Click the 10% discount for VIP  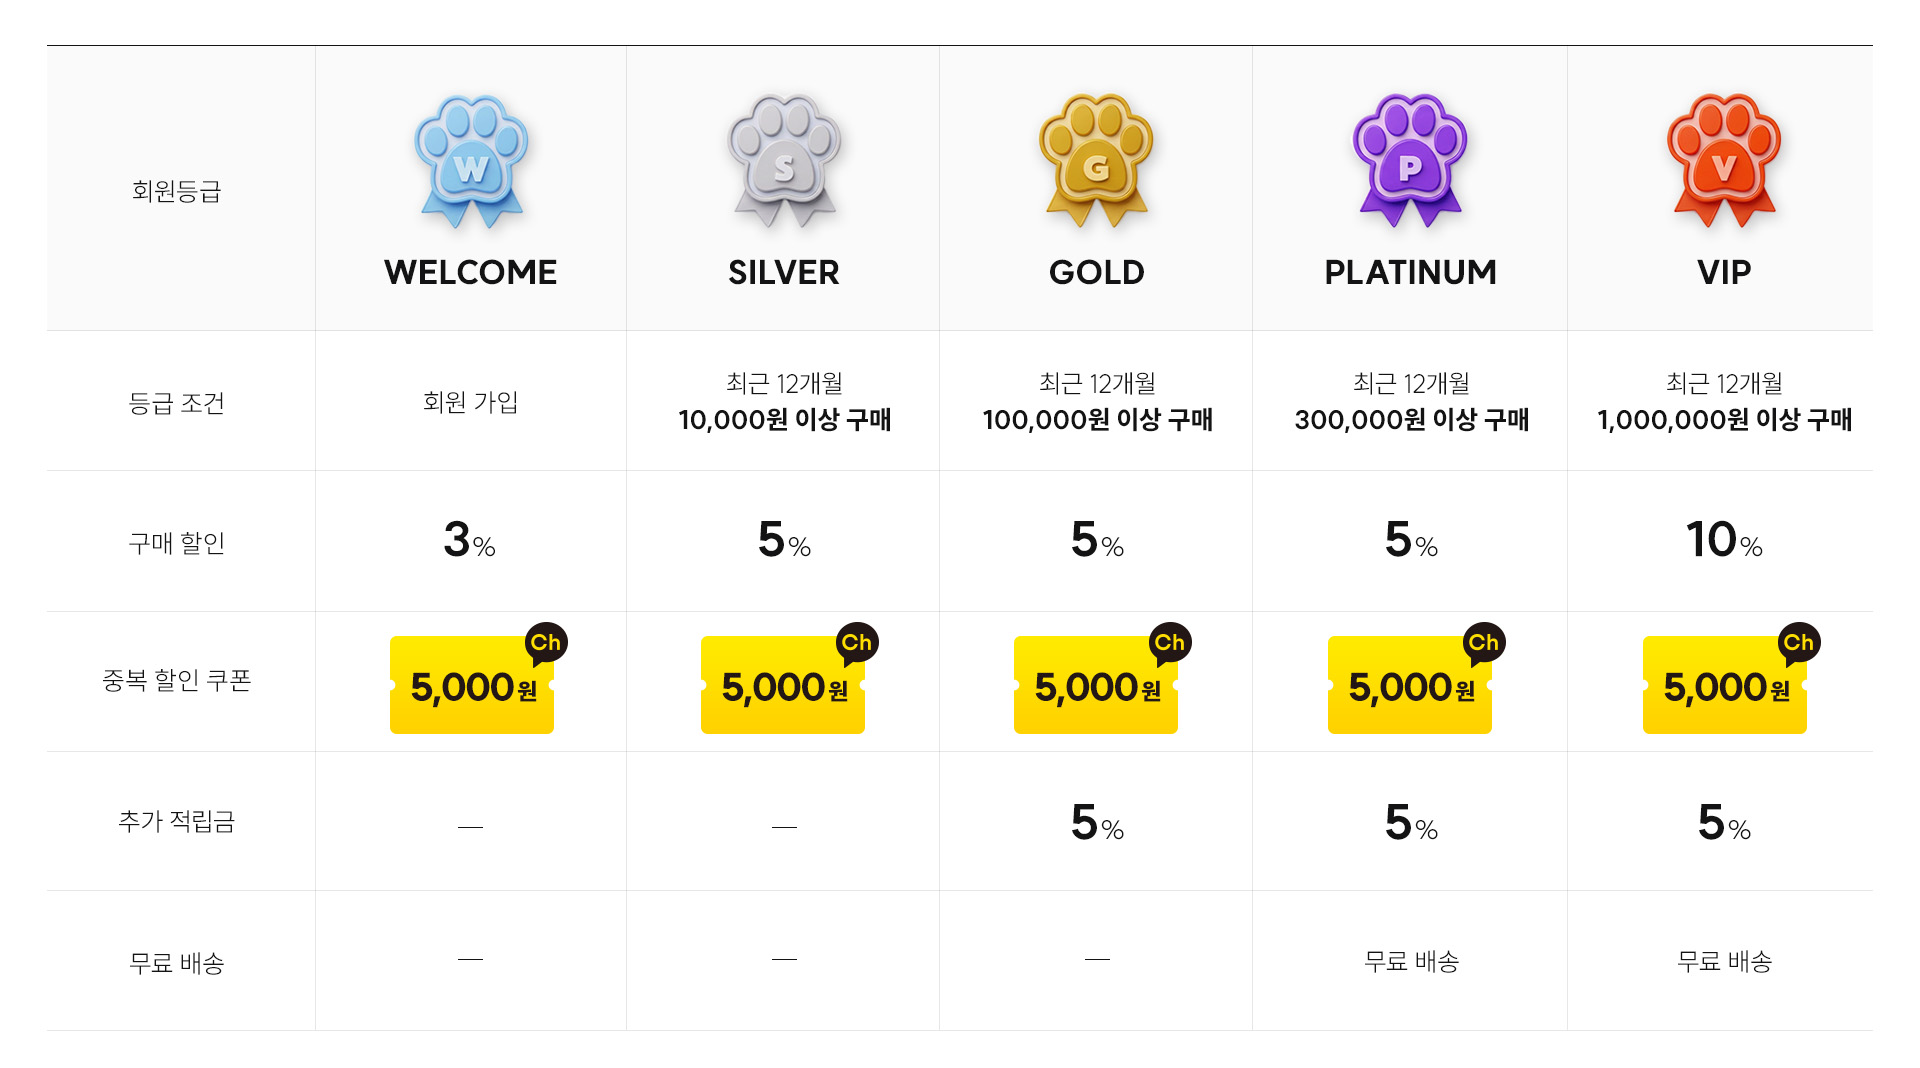[x=1724, y=540]
